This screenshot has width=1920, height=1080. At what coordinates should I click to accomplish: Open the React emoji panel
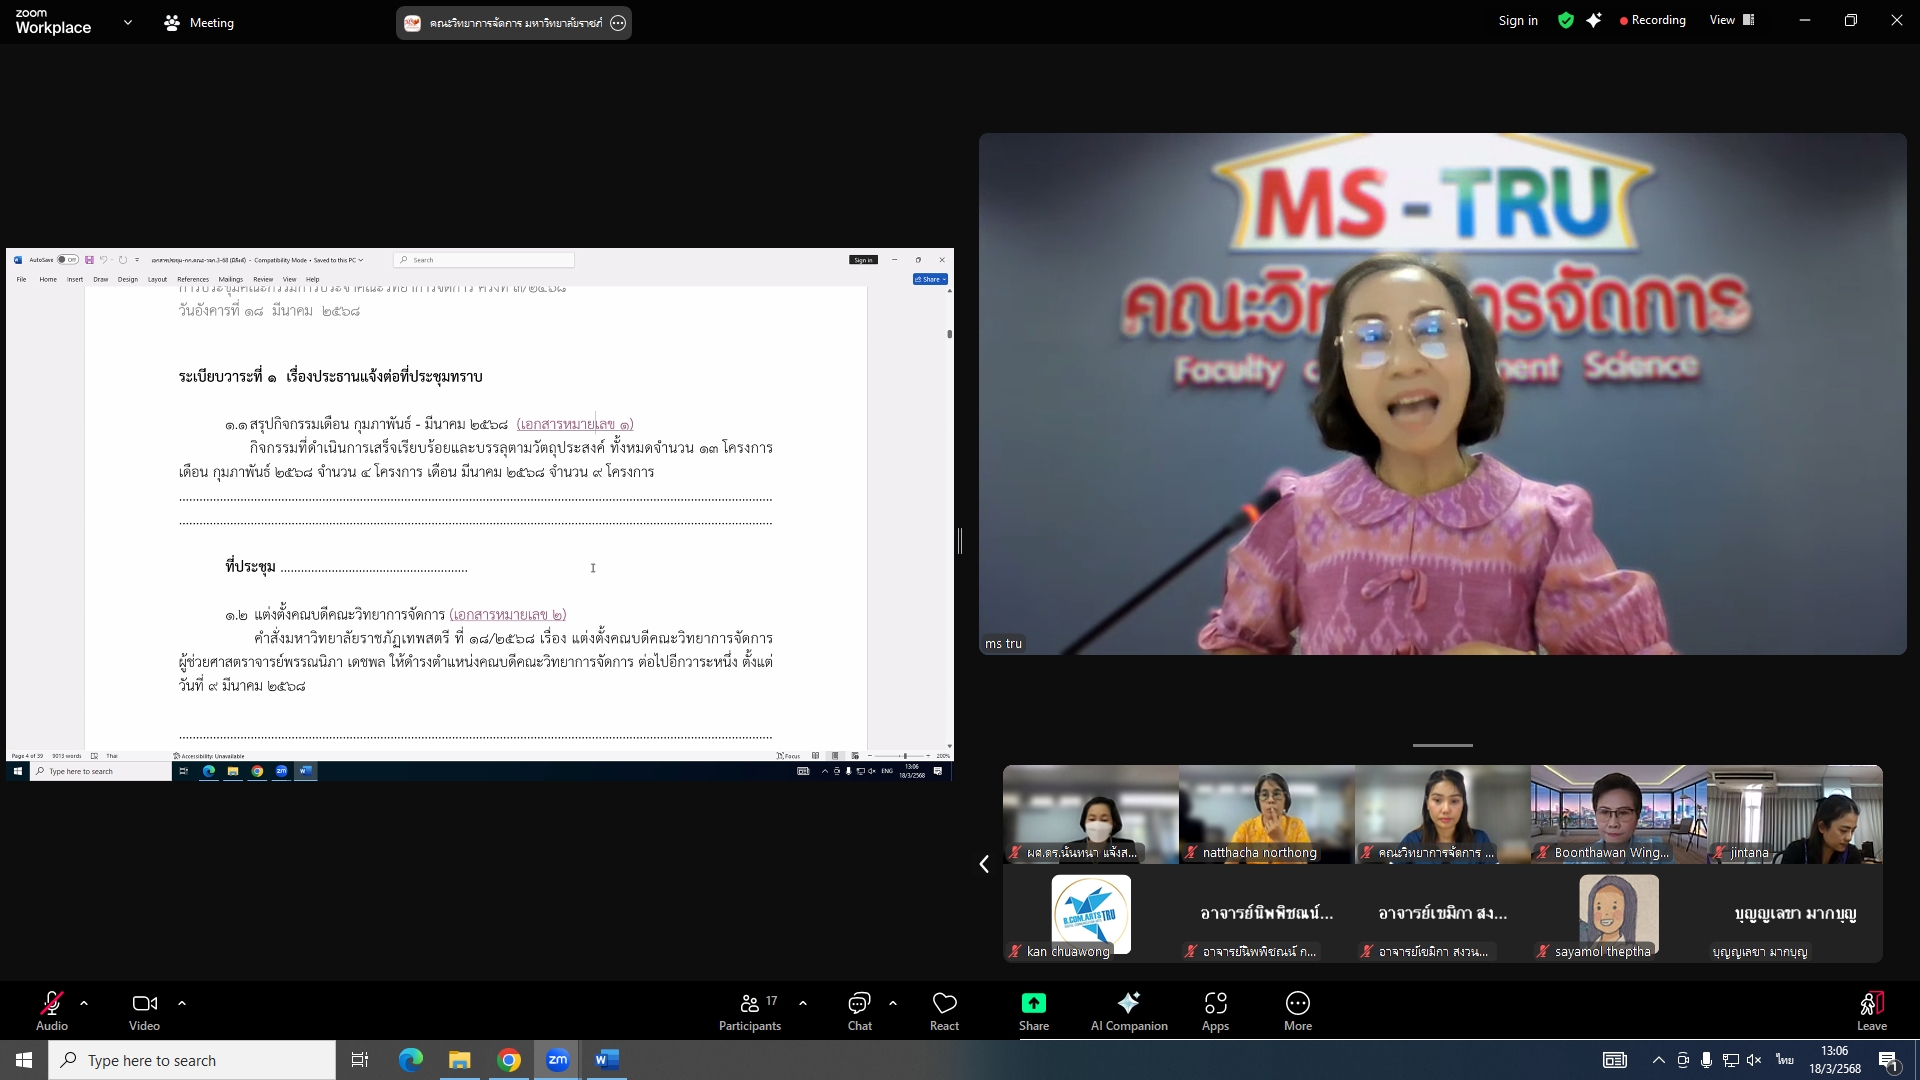944,1003
